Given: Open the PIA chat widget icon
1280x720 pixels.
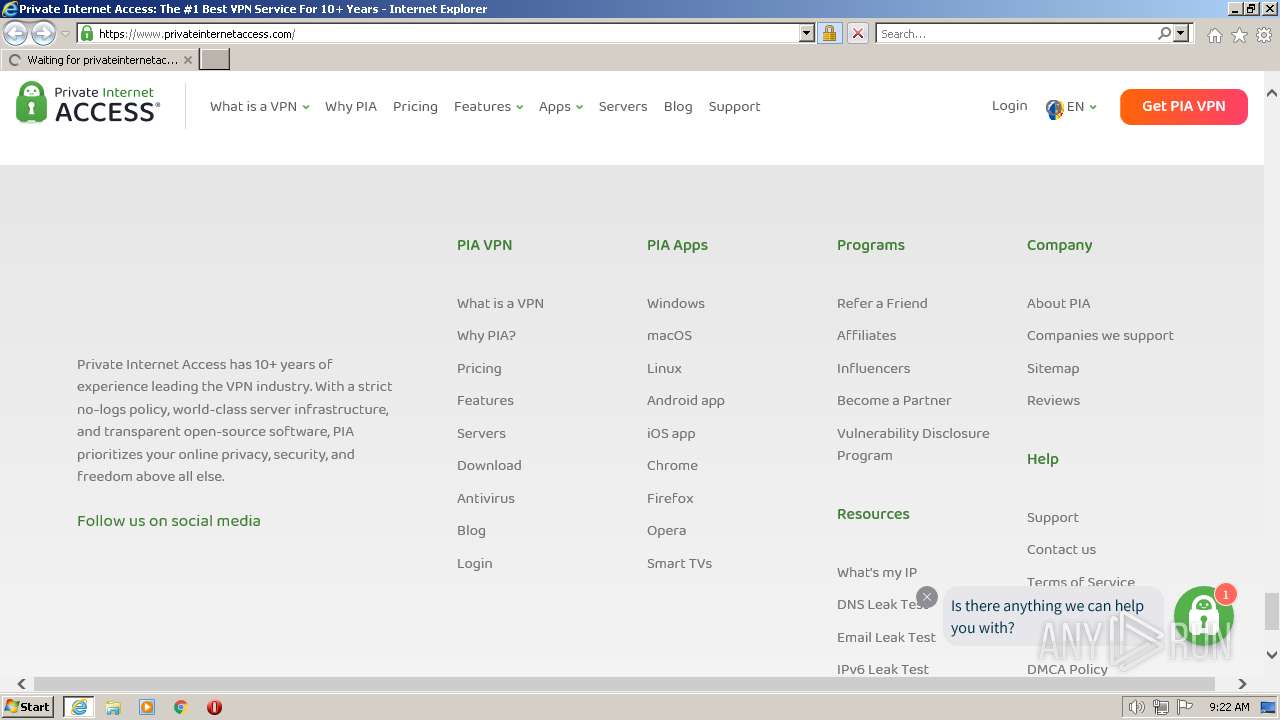Looking at the screenshot, I should tap(1203, 616).
